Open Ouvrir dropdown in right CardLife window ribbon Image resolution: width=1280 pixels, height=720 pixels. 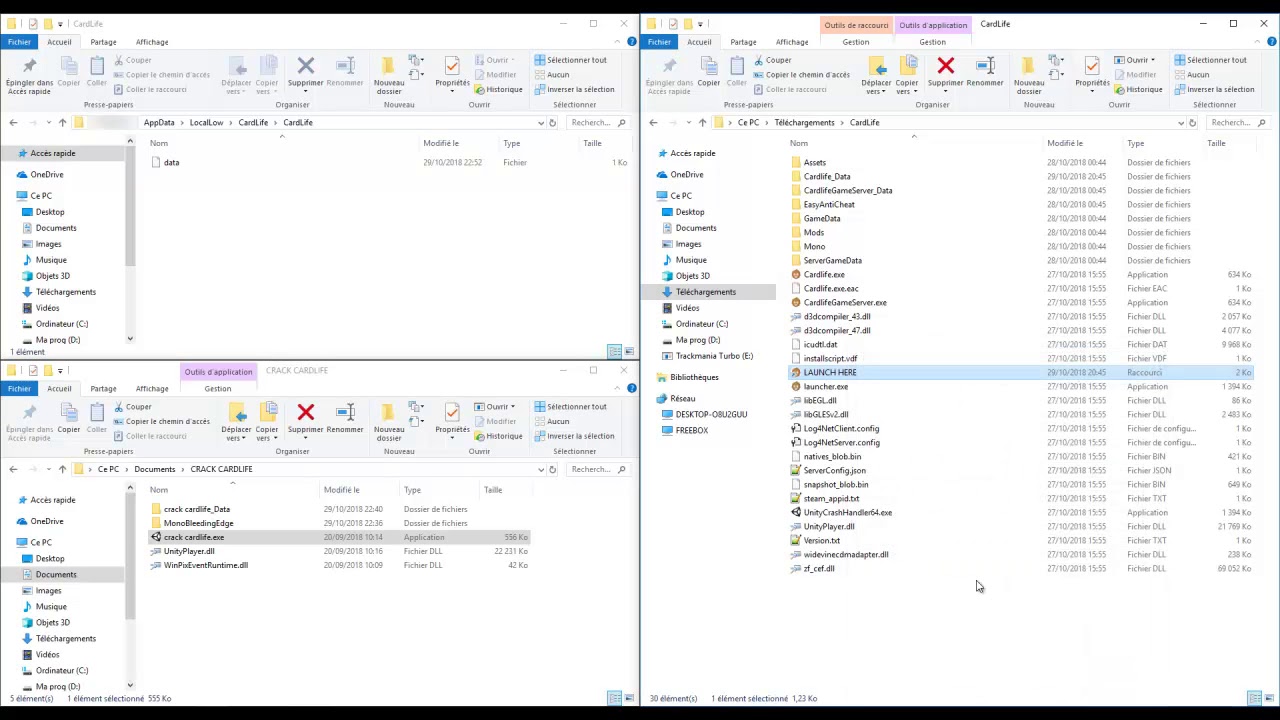coord(1137,60)
